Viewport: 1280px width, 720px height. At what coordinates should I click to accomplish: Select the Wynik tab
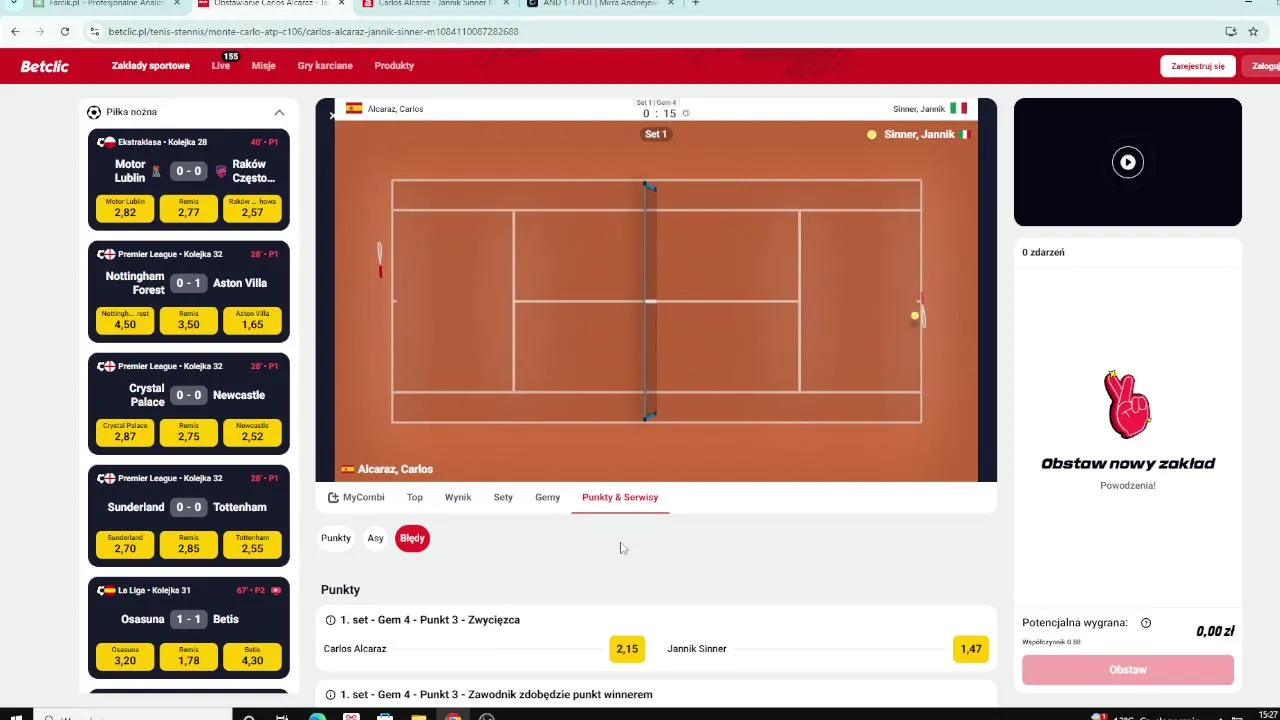(458, 497)
